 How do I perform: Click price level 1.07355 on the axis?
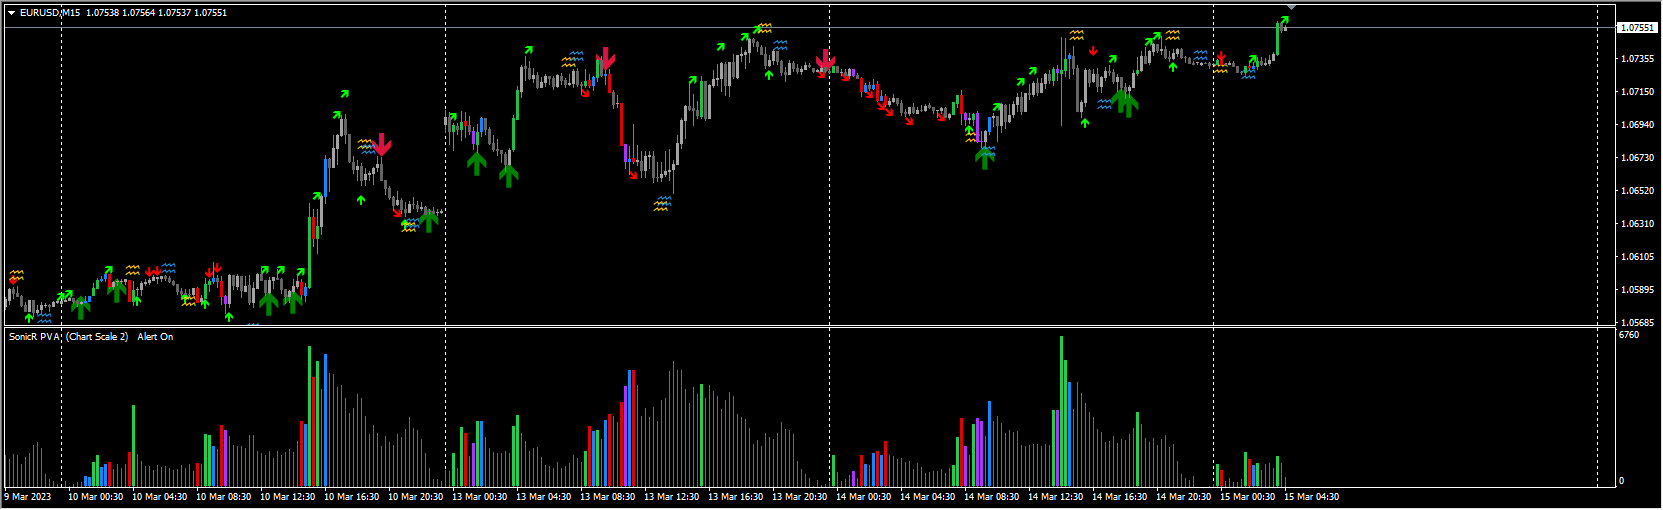[1637, 59]
